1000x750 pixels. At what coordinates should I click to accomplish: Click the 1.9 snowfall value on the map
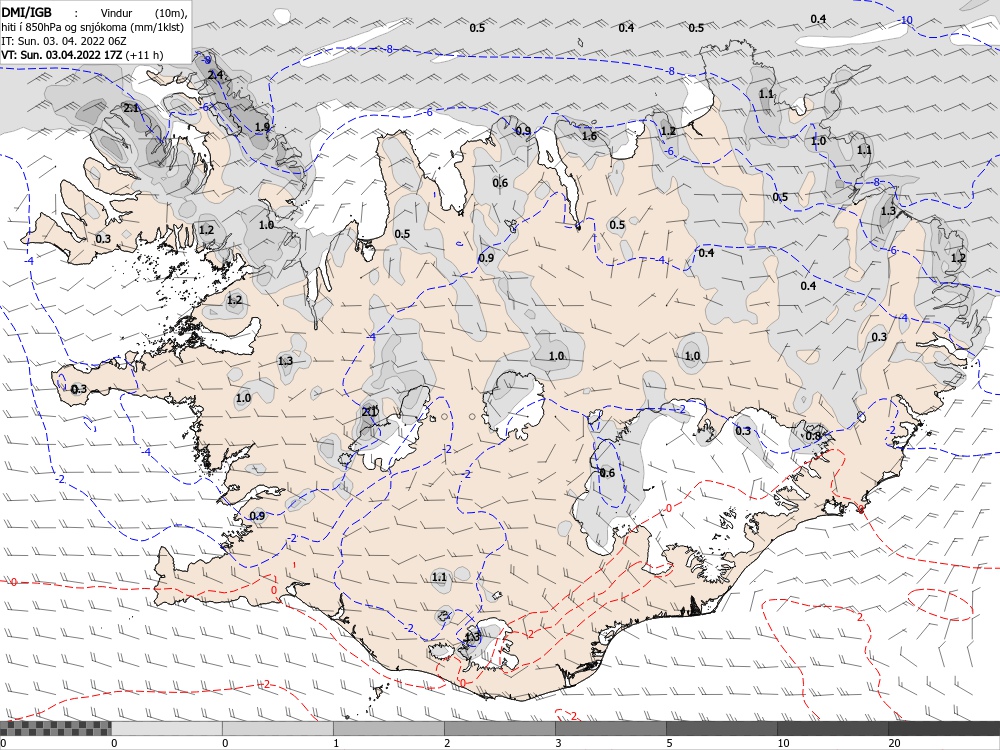coord(262,128)
